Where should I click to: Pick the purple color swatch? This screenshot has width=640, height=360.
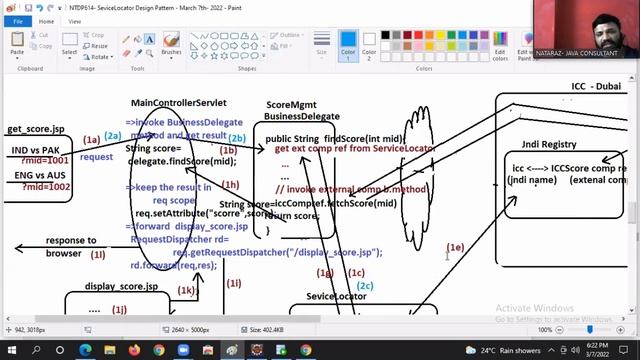(484, 35)
